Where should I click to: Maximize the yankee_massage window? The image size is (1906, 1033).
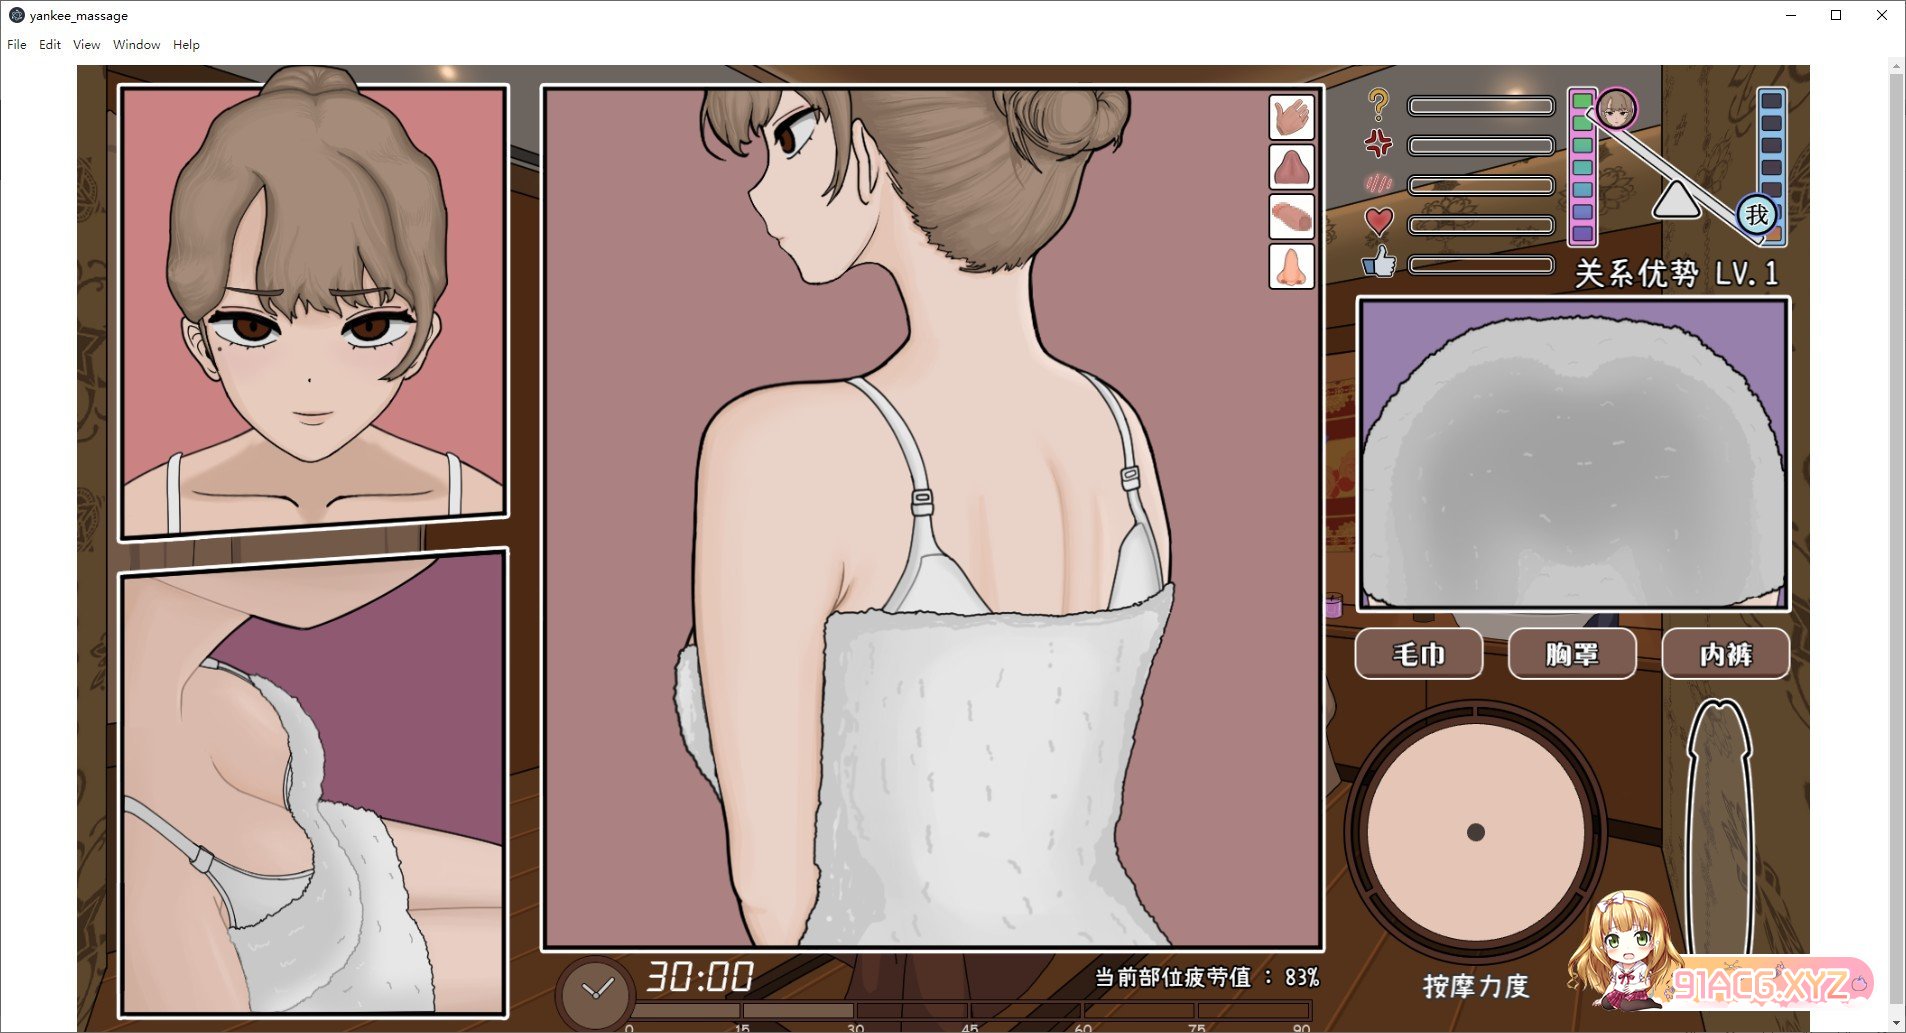pyautogui.click(x=1836, y=15)
